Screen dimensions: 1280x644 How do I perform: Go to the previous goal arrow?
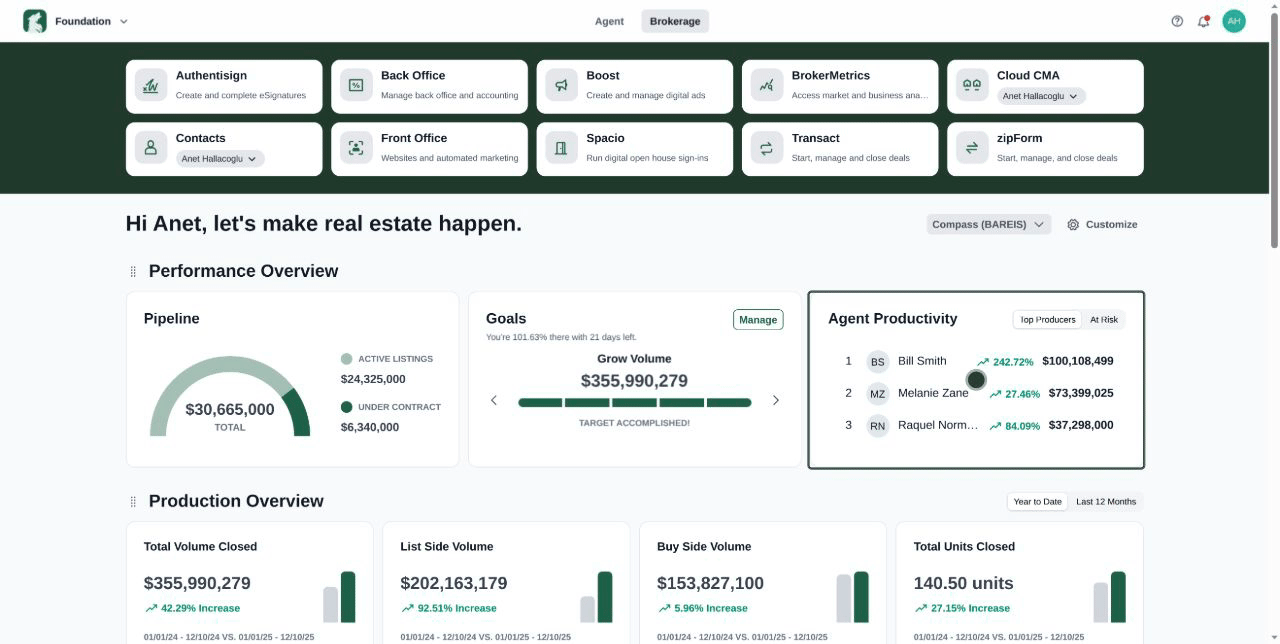coord(494,400)
